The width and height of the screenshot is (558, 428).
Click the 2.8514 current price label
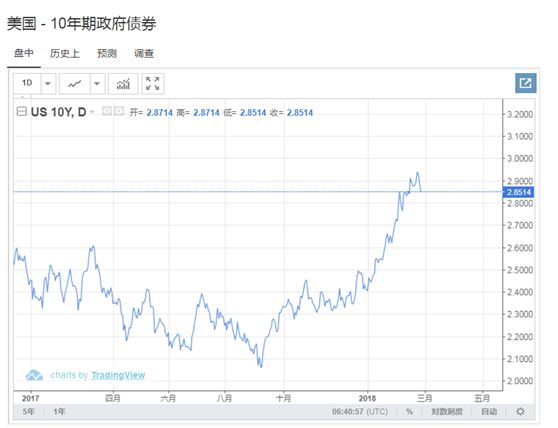coord(518,192)
